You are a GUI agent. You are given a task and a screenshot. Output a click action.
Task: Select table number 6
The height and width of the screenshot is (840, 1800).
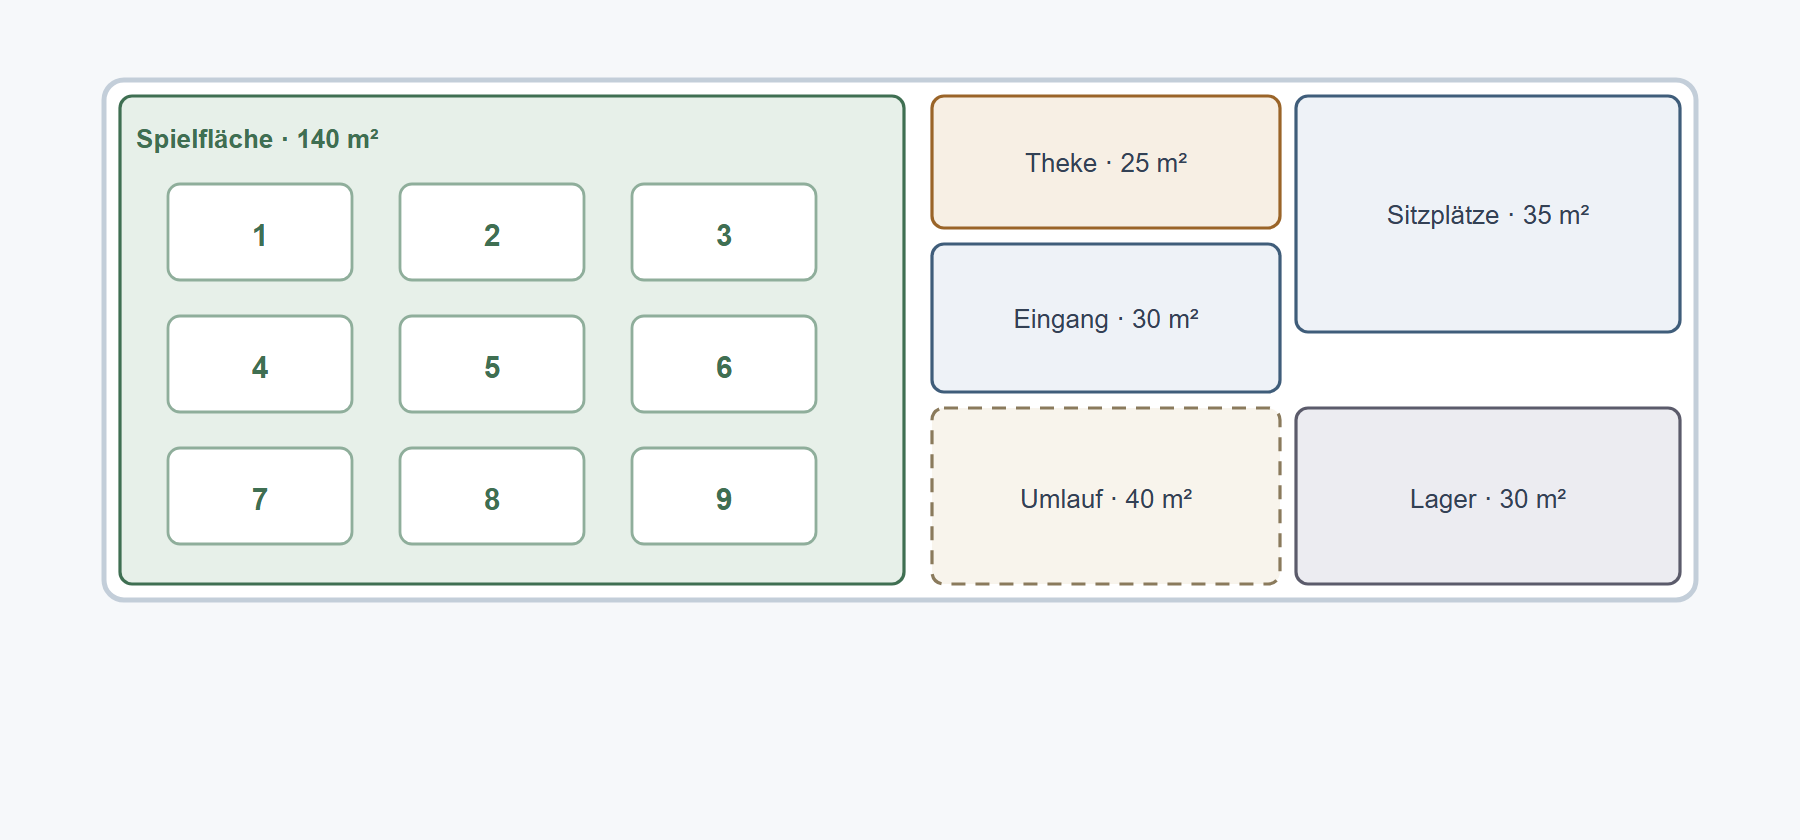(x=724, y=364)
